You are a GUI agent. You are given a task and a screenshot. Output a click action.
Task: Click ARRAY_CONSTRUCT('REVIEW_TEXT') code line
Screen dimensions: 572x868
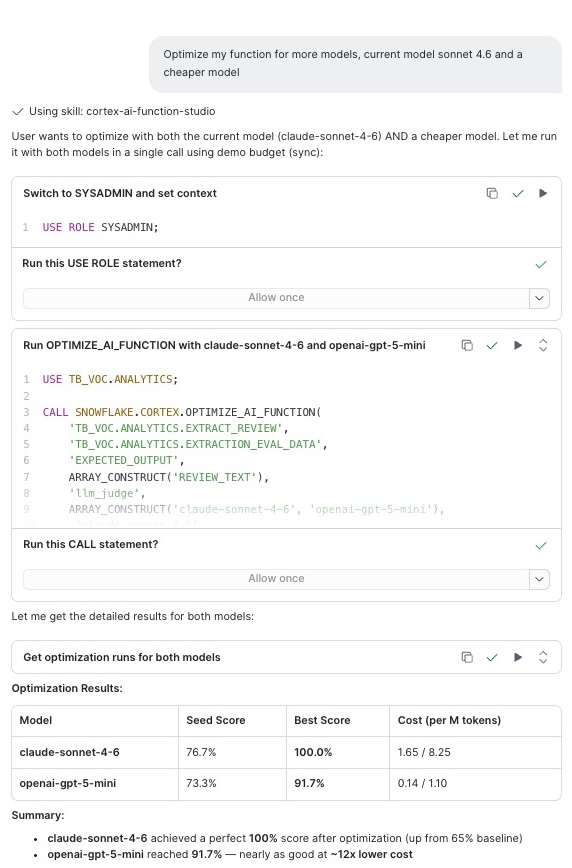click(x=169, y=477)
